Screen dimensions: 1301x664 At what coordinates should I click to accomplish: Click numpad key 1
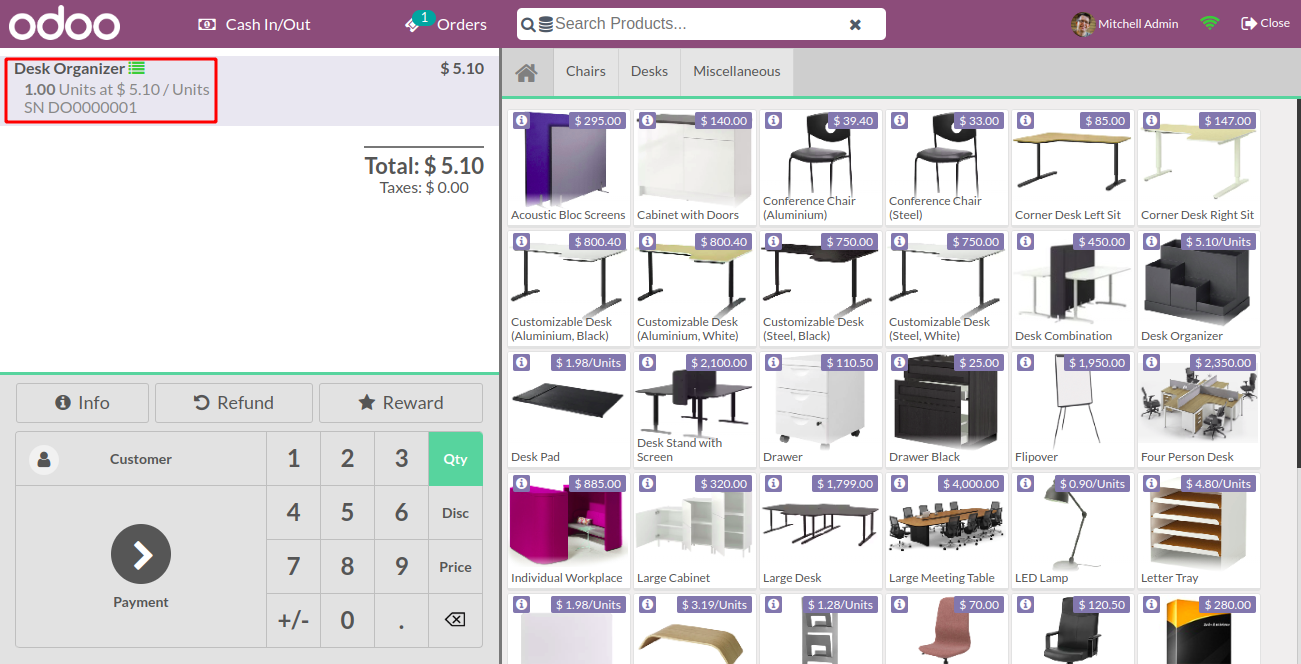[x=293, y=459]
